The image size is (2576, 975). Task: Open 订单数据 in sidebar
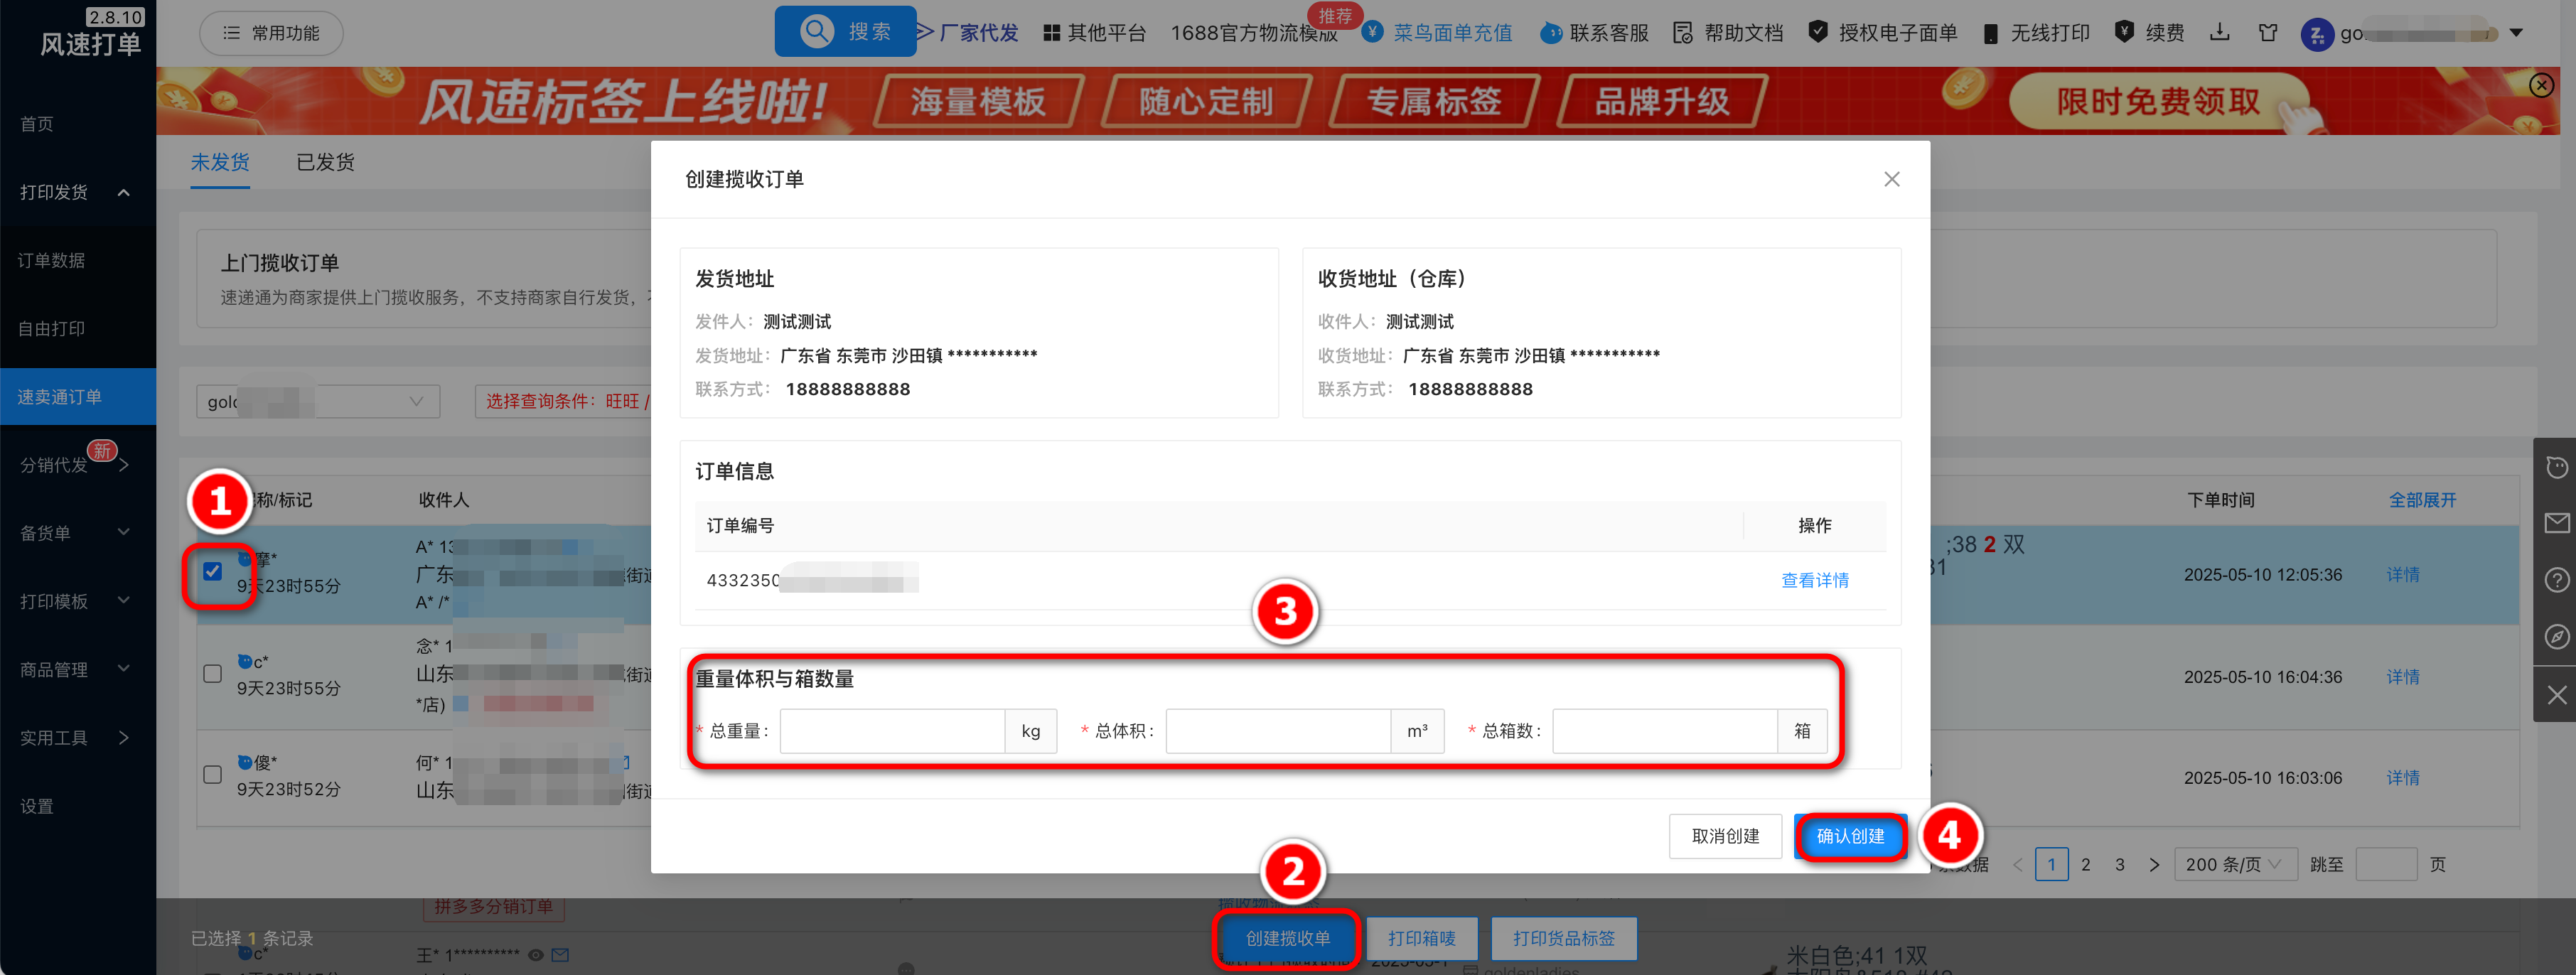51,260
